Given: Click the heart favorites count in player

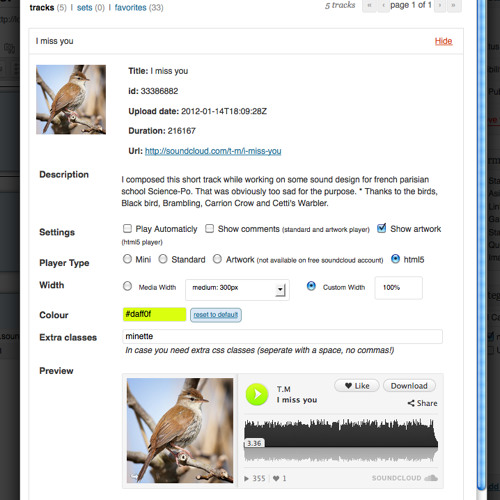Looking at the screenshot, I should (x=279, y=479).
